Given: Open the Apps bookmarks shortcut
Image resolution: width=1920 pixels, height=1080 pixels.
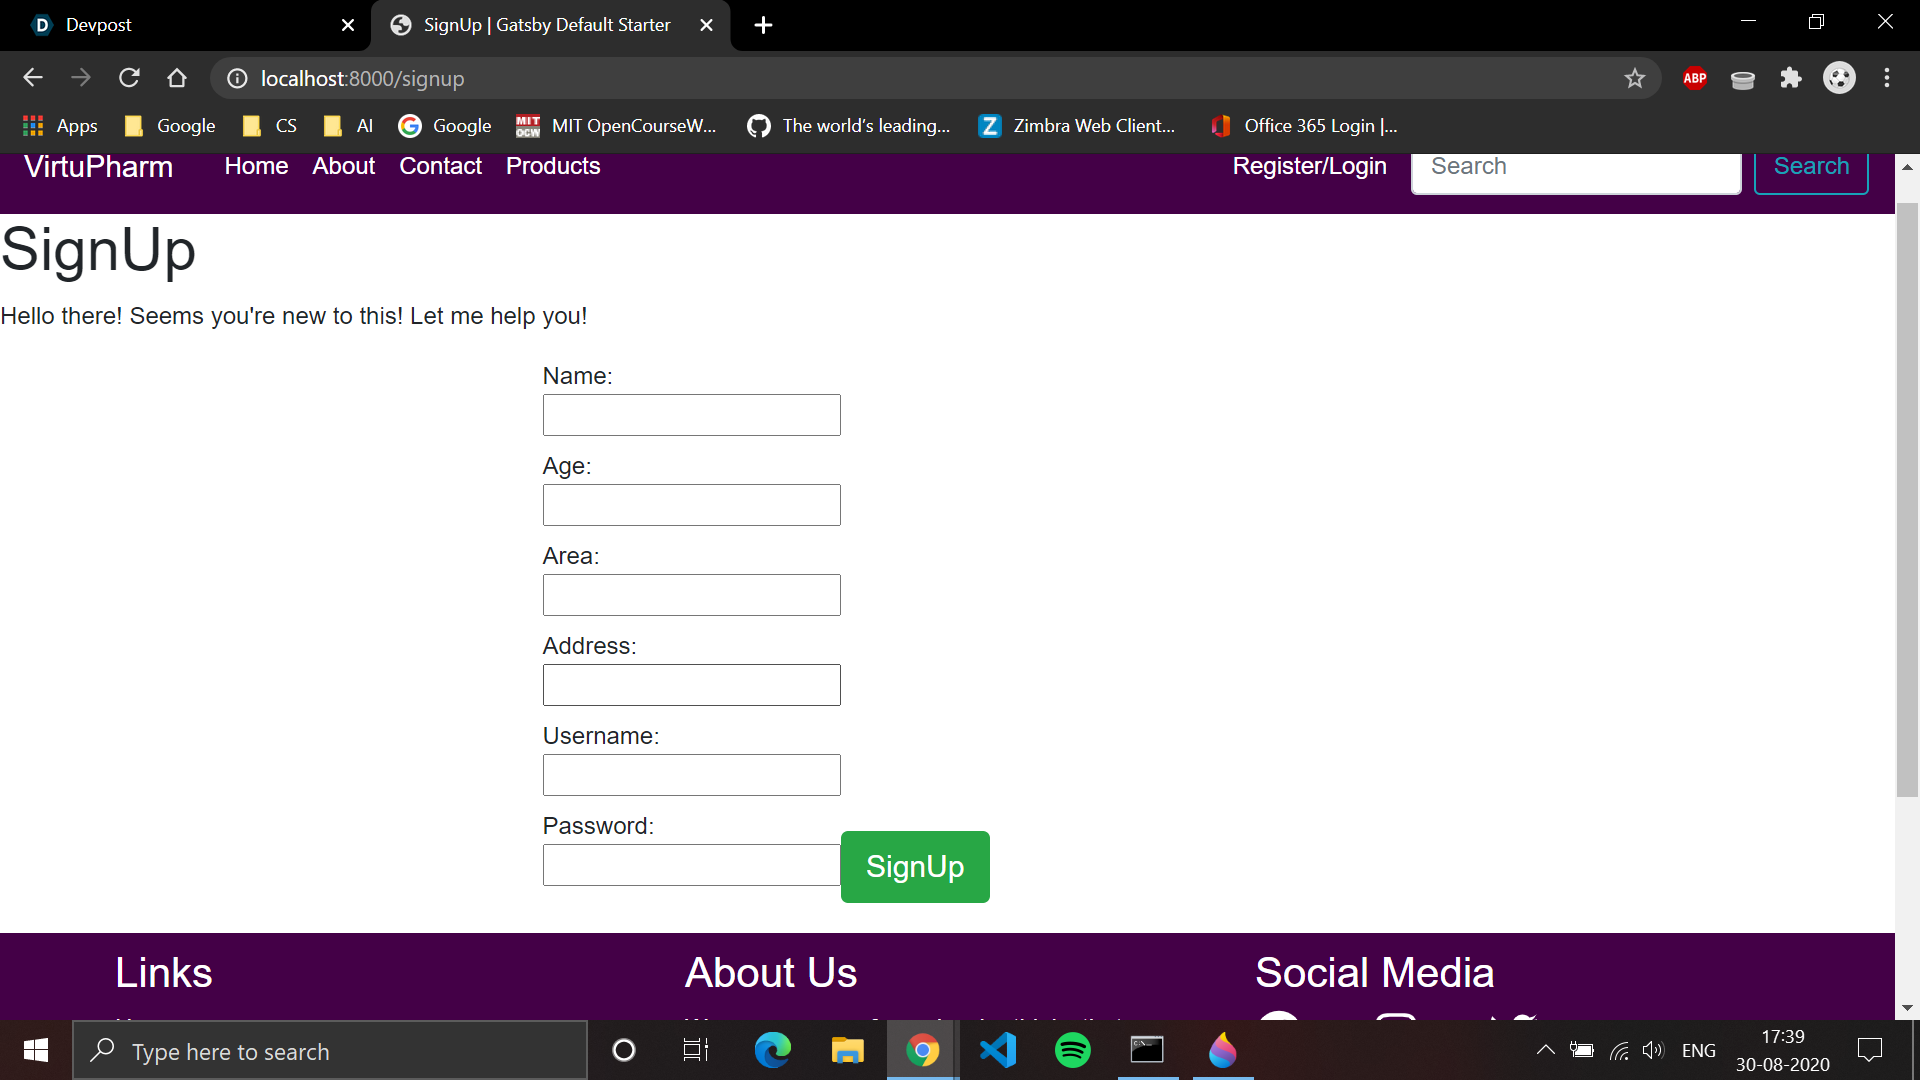Looking at the screenshot, I should click(60, 126).
